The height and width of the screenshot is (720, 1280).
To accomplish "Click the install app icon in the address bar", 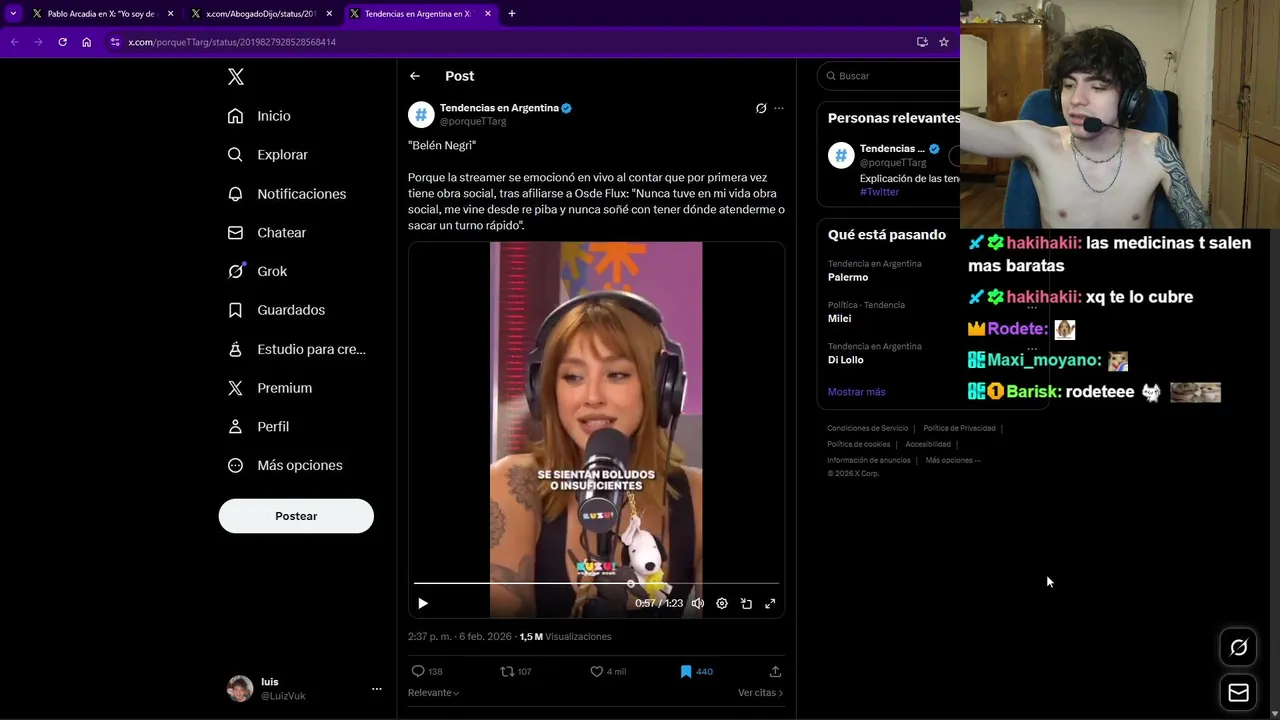I will (x=922, y=42).
